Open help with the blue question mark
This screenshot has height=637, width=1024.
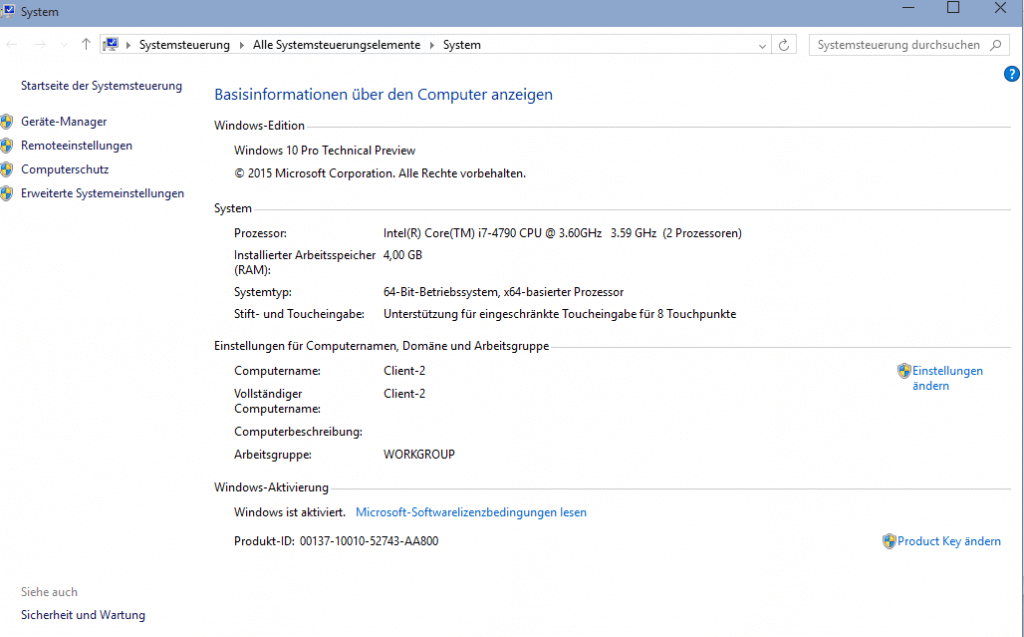tap(1011, 74)
